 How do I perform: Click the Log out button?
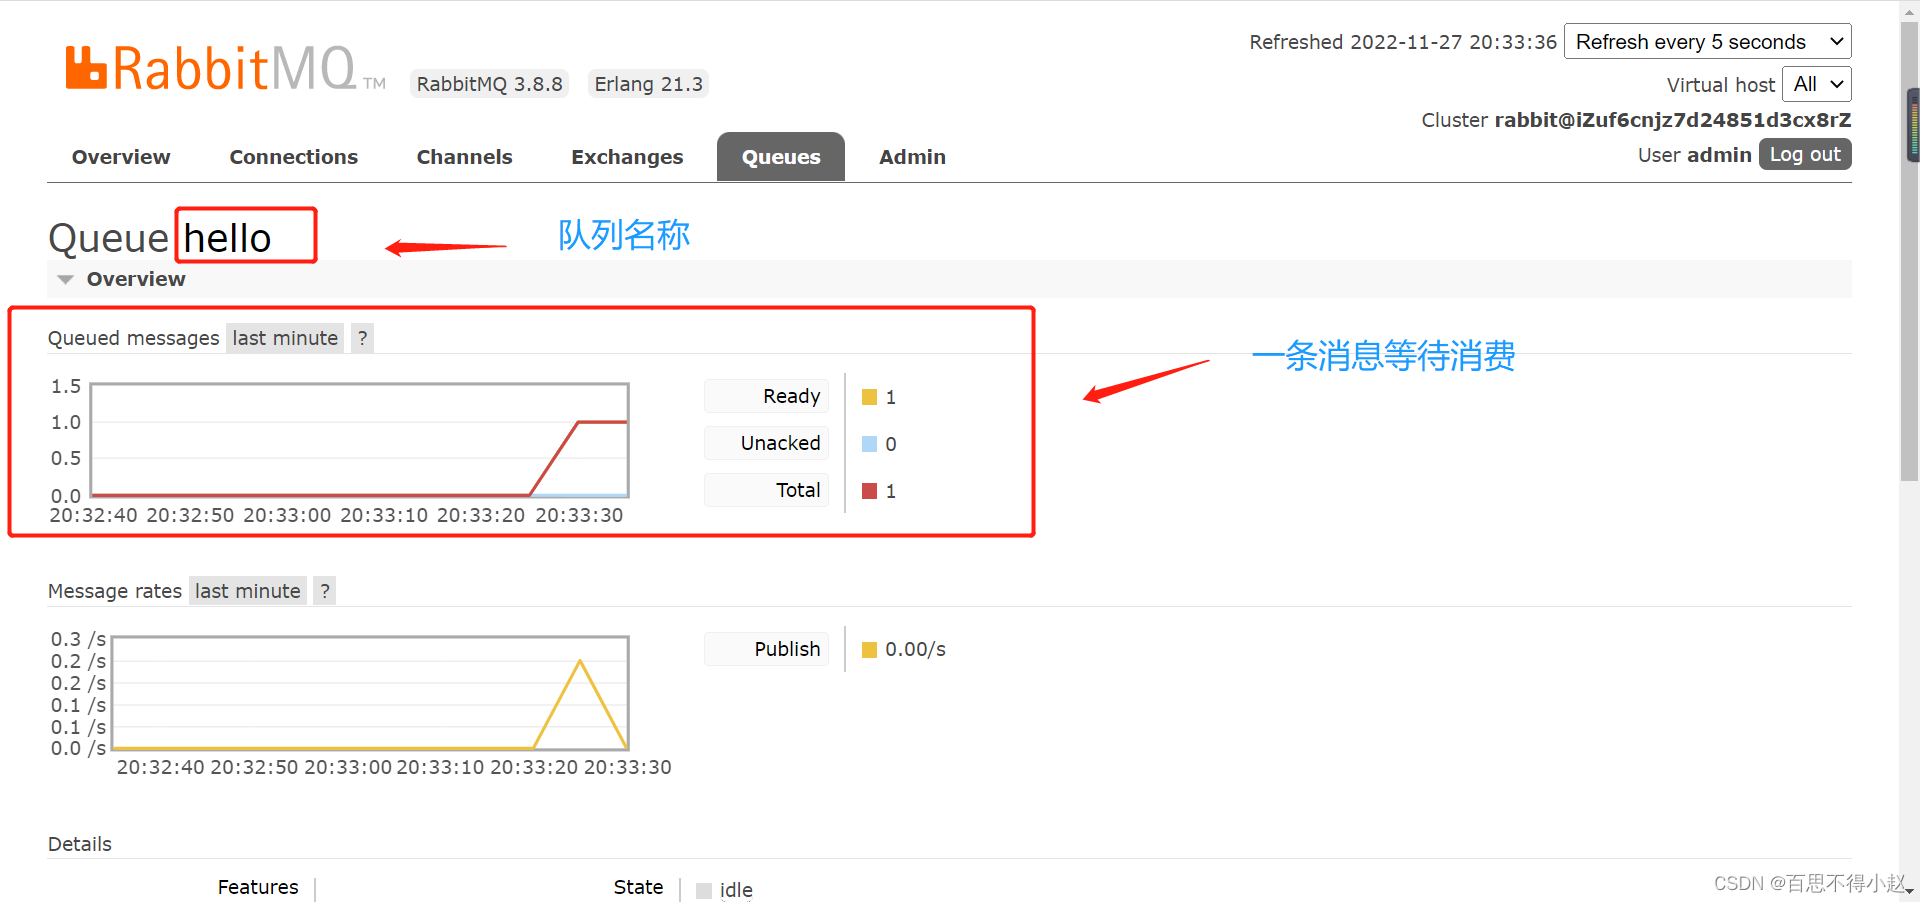[1805, 154]
